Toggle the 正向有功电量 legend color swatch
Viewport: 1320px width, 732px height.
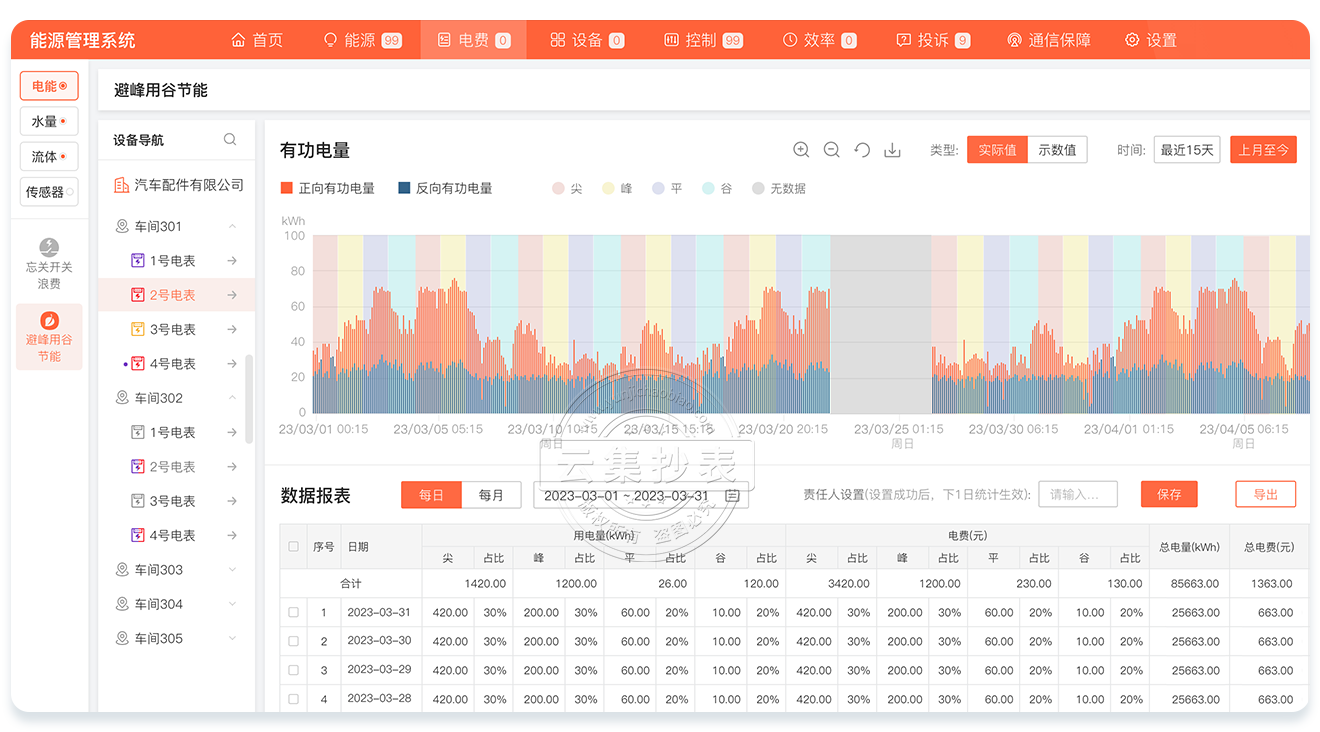click(x=287, y=188)
